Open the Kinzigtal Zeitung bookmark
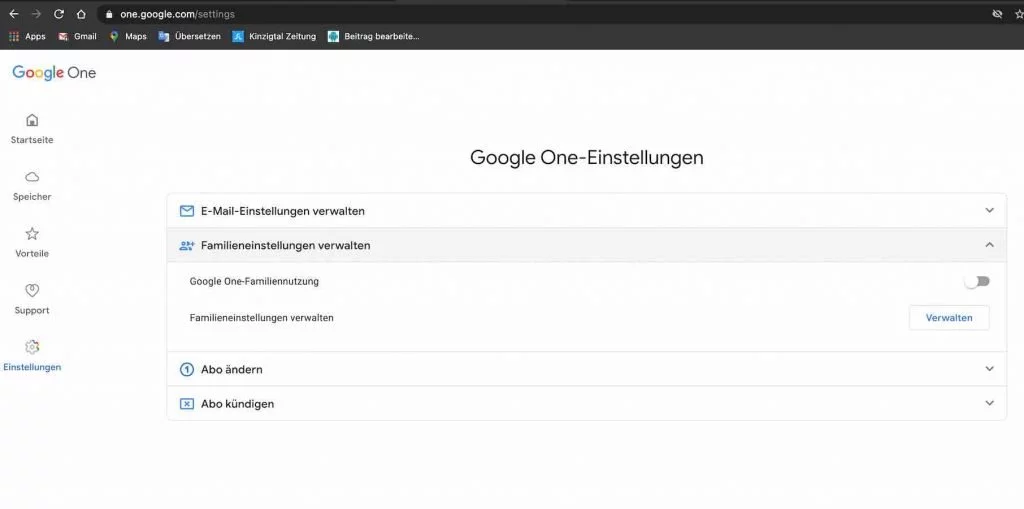Viewport: 1024px width, 509px height. point(274,37)
